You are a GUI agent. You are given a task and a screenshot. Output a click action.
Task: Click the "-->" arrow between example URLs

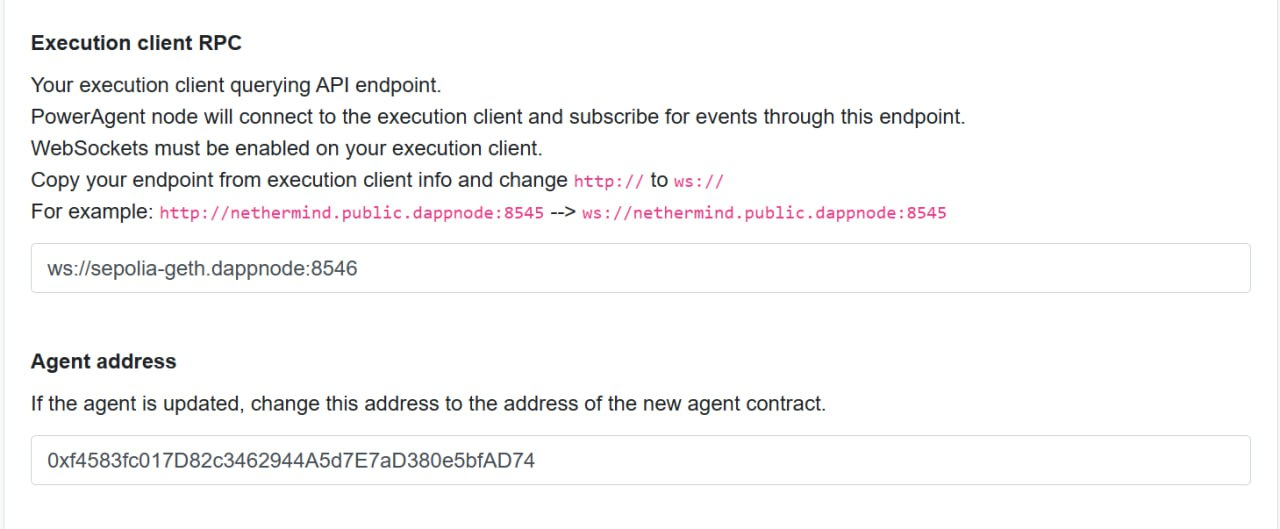[x=563, y=213]
